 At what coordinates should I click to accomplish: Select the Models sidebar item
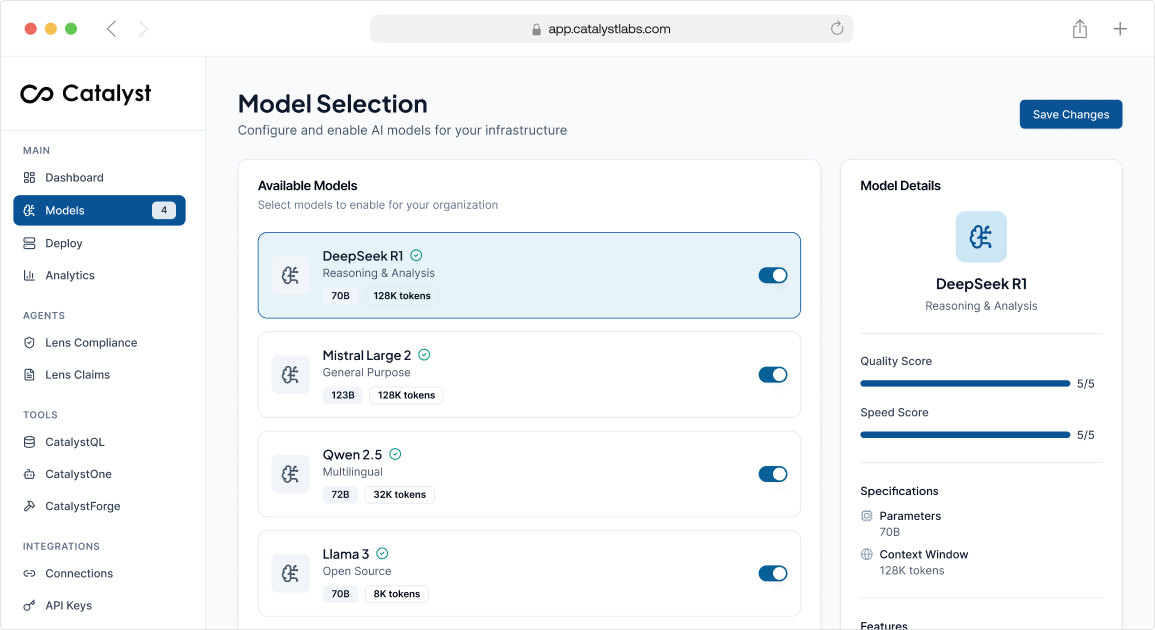coord(99,211)
